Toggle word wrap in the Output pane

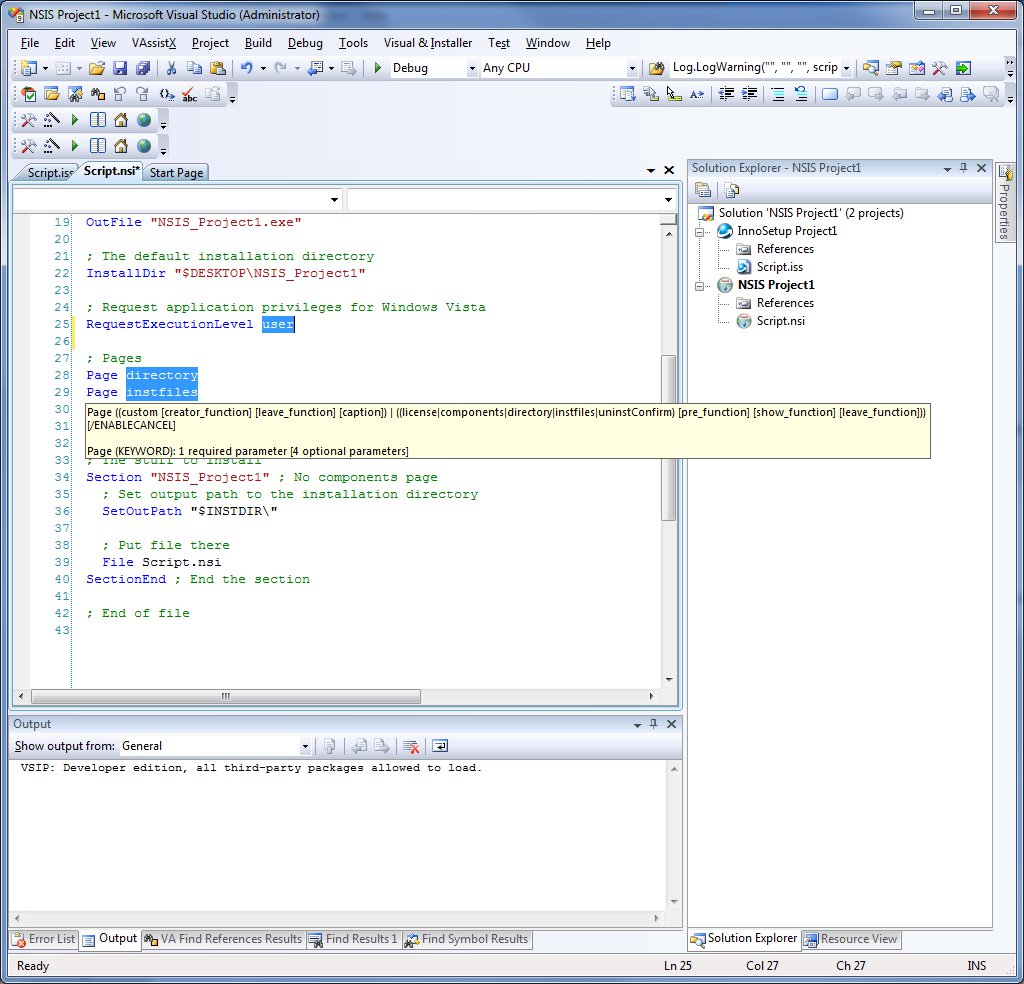[x=440, y=746]
